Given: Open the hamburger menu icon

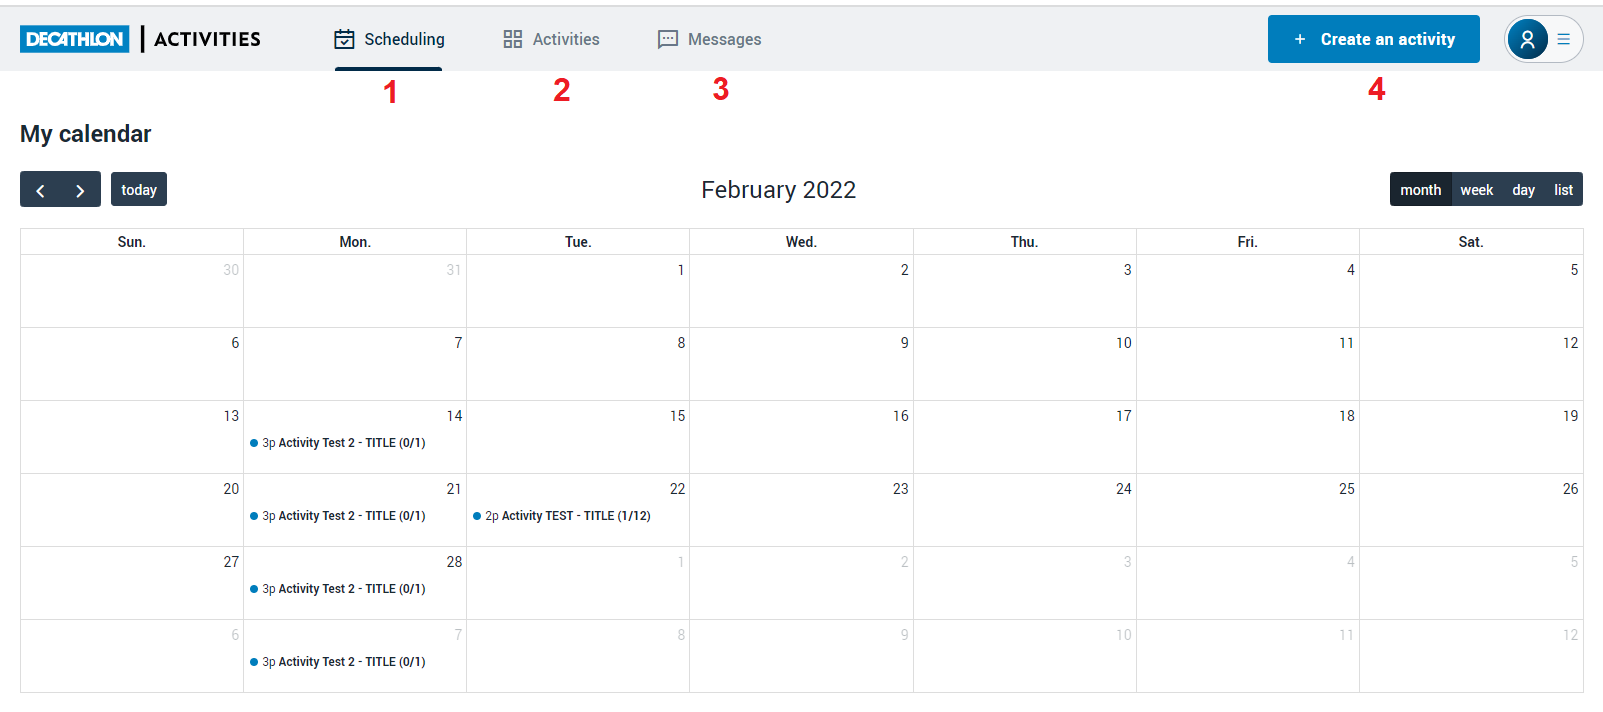Looking at the screenshot, I should point(1563,39).
